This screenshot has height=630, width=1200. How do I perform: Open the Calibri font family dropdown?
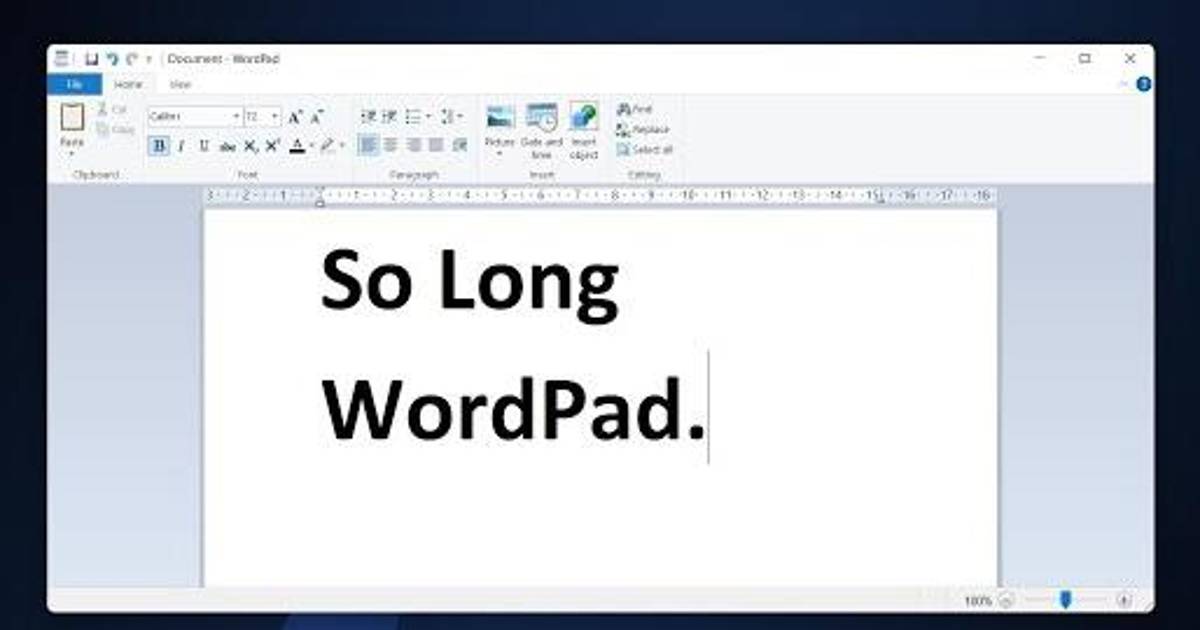[x=236, y=117]
